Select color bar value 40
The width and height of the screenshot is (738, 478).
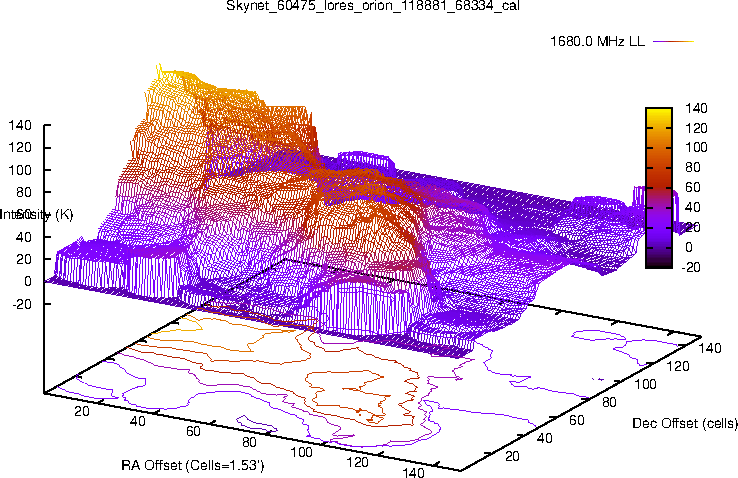point(693,207)
